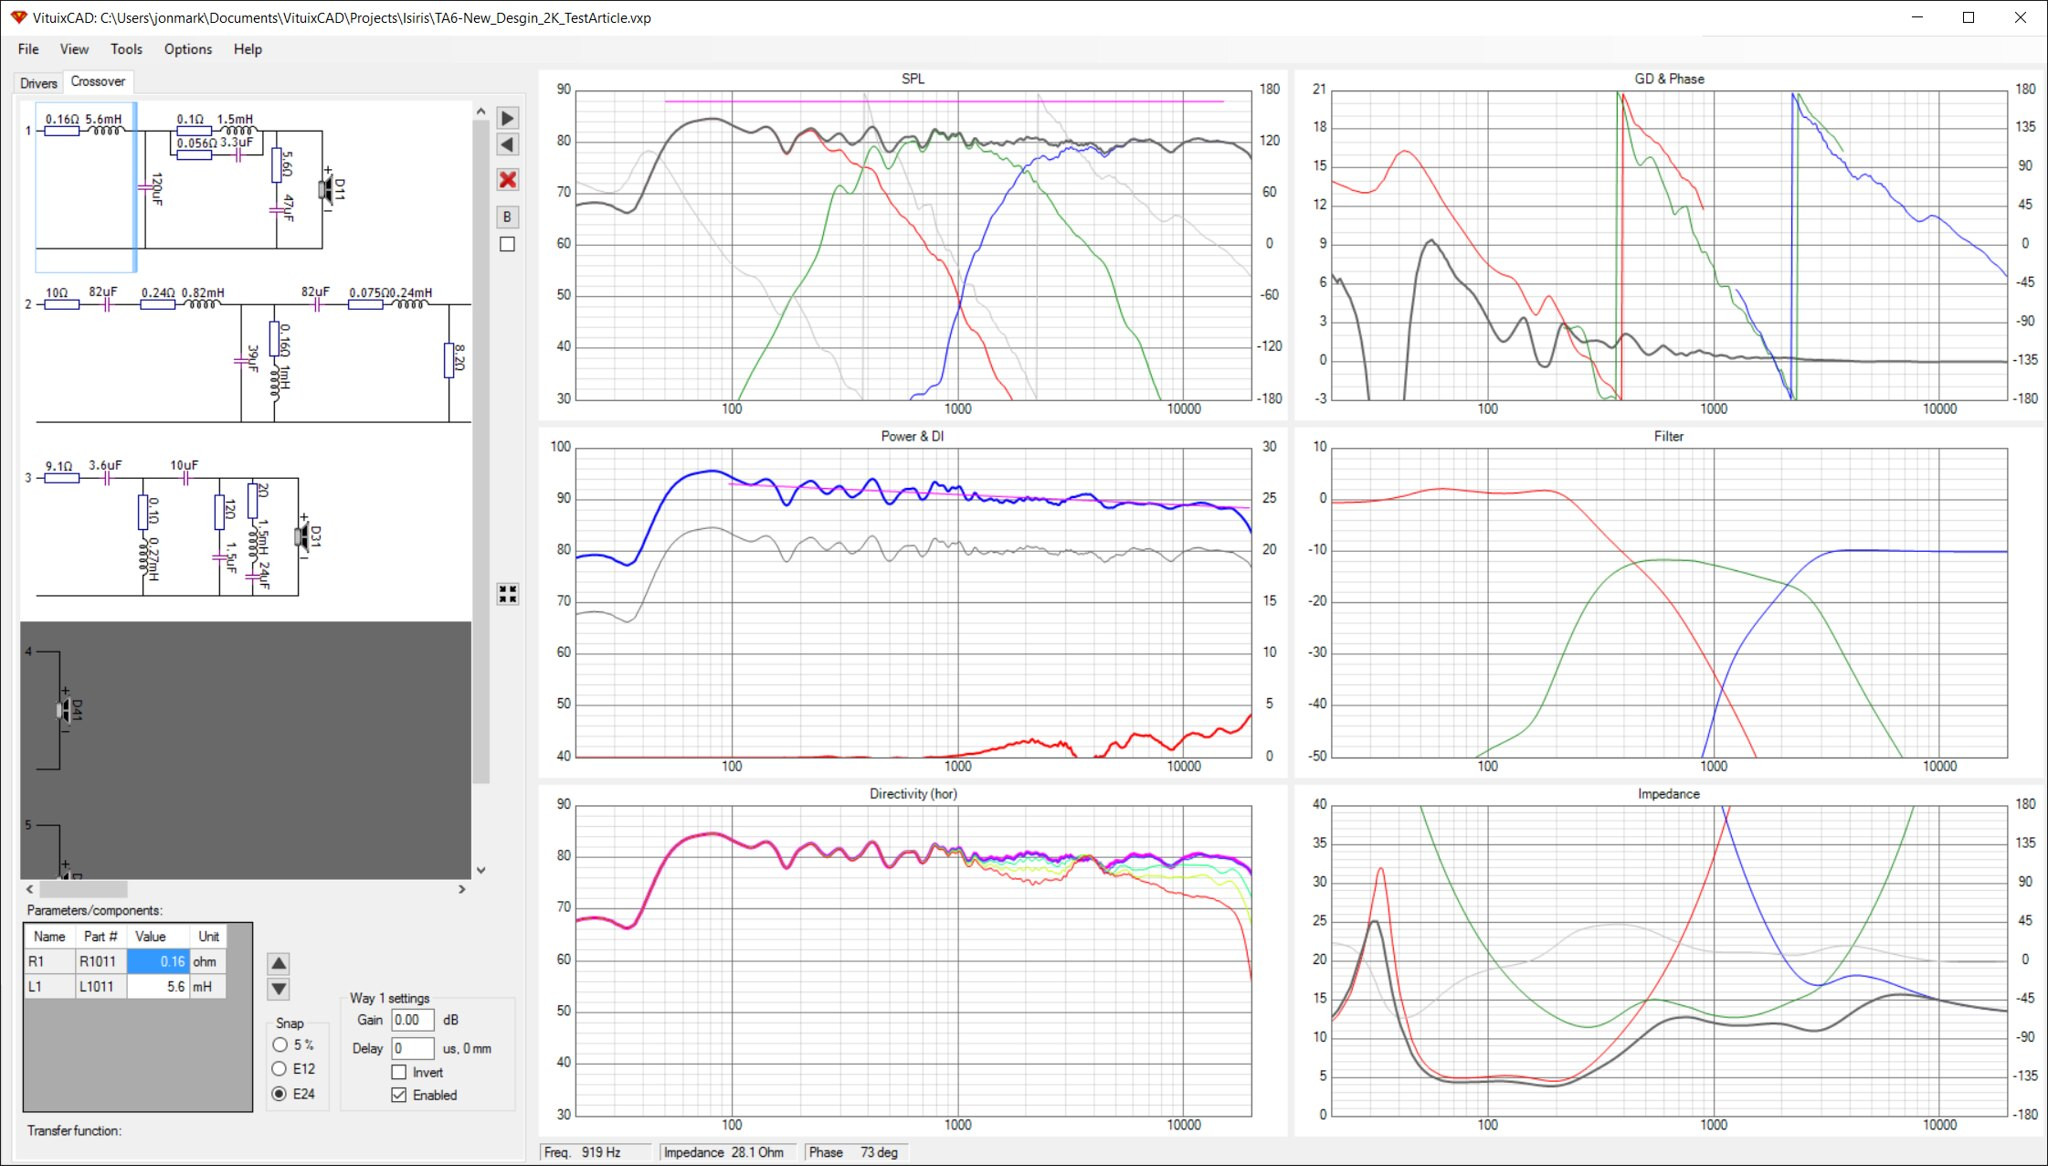Click the Name column header

(50, 937)
